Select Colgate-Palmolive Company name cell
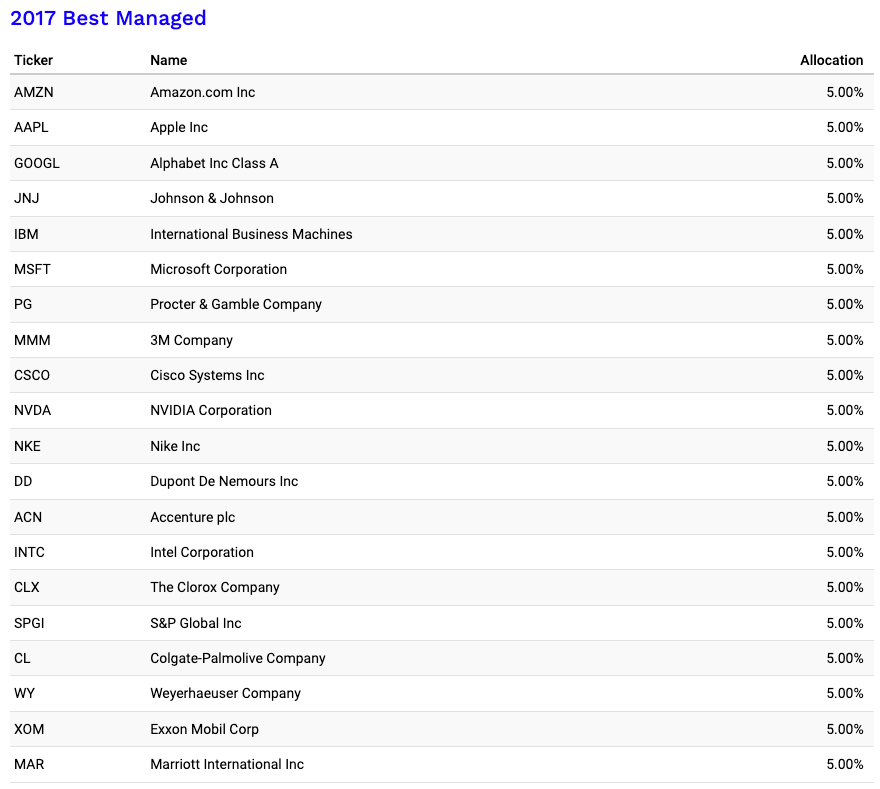880x789 pixels. point(237,658)
